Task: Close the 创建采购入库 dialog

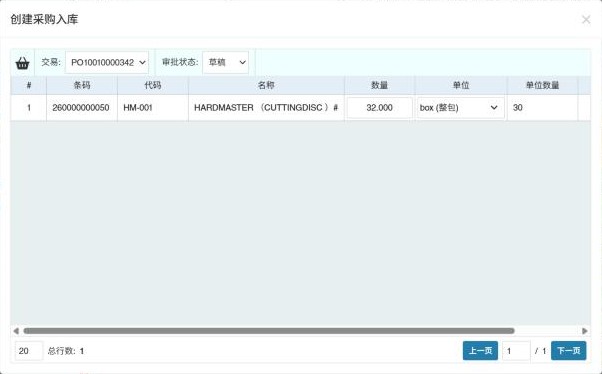Action: pyautogui.click(x=586, y=20)
